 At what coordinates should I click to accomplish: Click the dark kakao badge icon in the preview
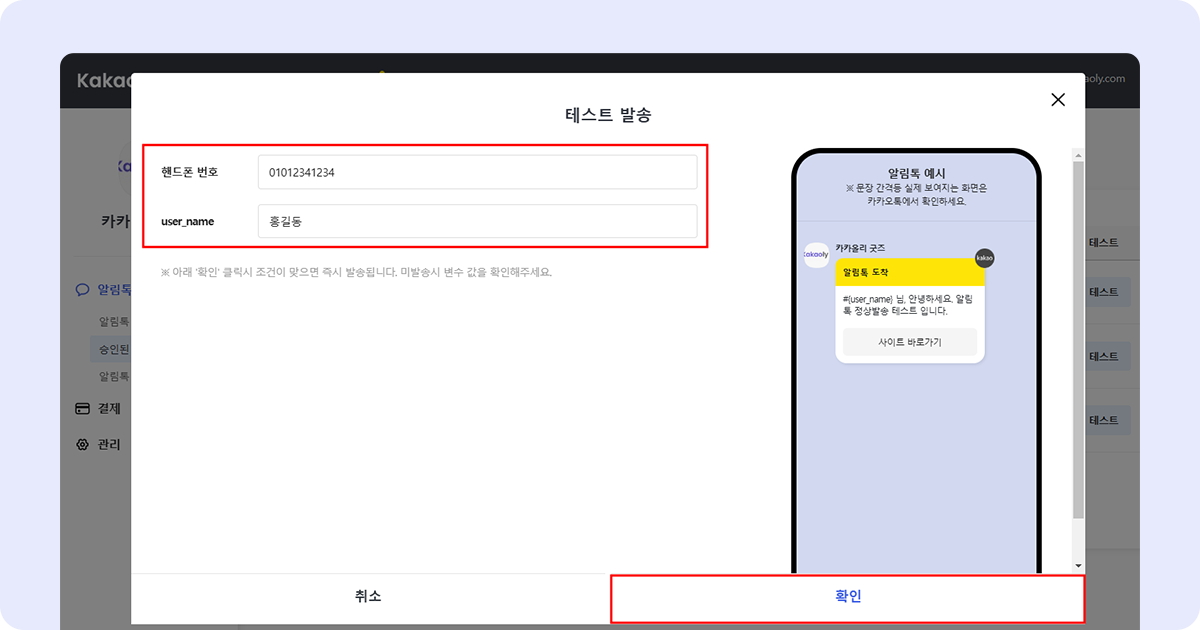pos(985,258)
